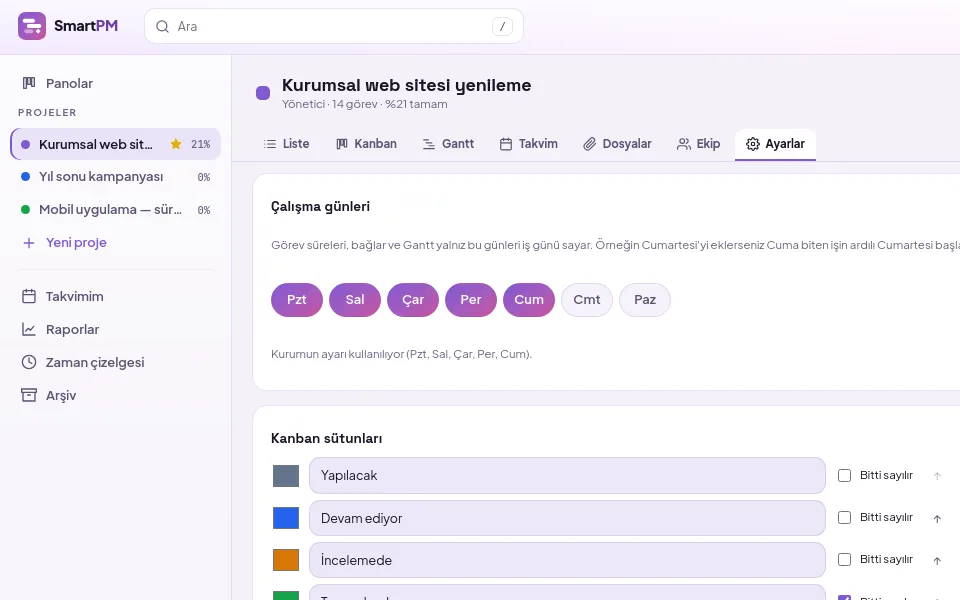The height and width of the screenshot is (600, 960).
Task: Toggle Pzt working day
Action: (297, 300)
